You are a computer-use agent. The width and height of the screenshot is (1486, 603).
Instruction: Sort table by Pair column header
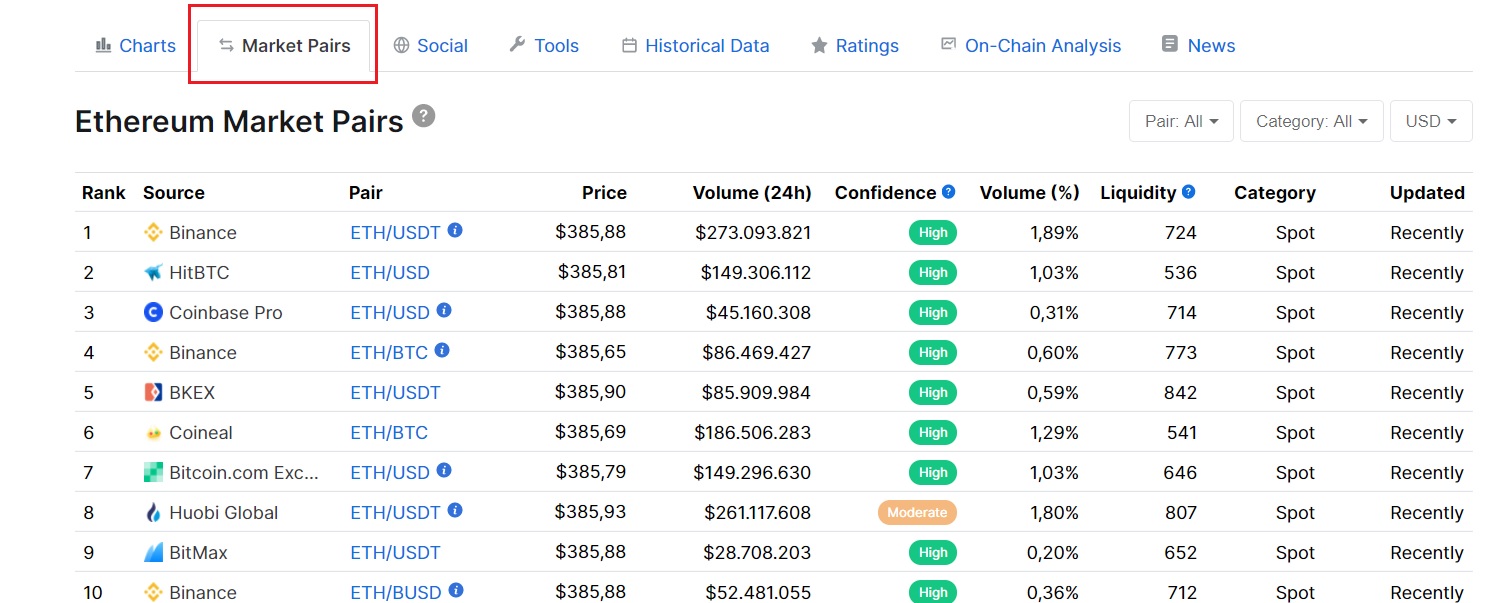pos(366,193)
